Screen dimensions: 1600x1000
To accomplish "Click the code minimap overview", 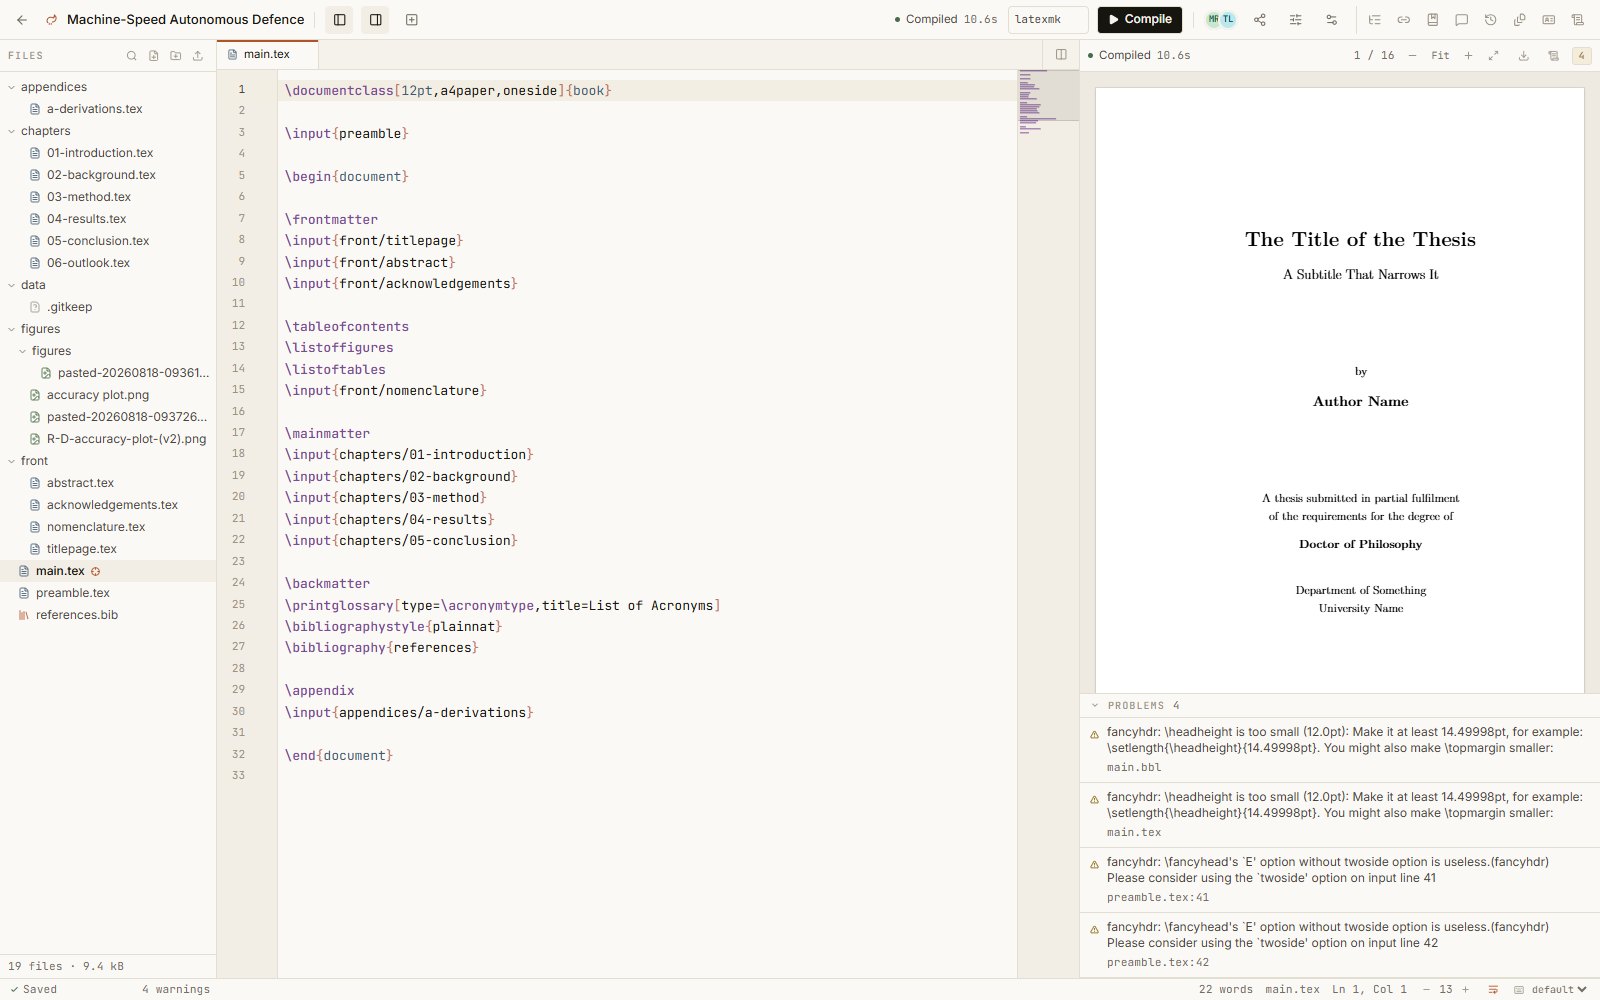I will [x=1048, y=100].
